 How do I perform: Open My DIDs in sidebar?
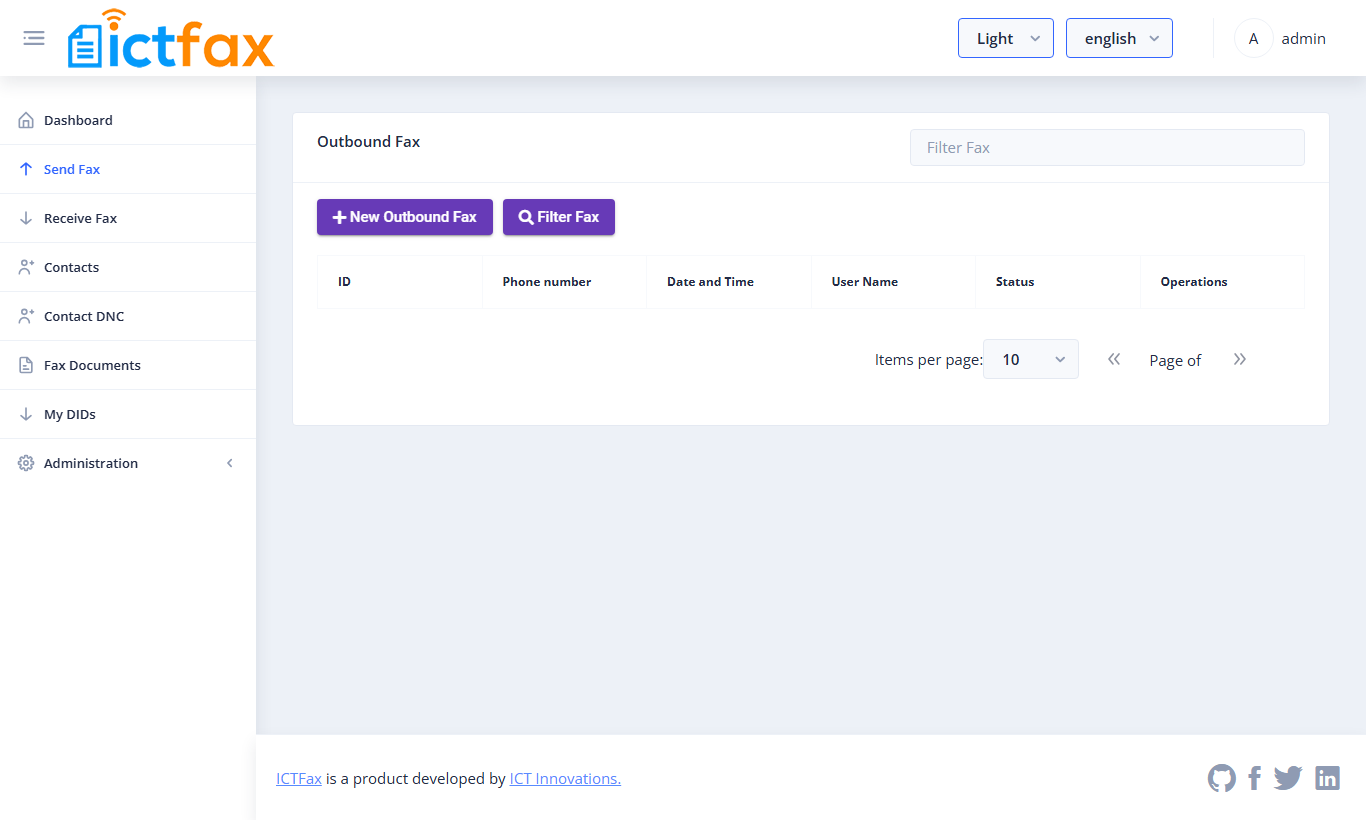click(x=128, y=414)
